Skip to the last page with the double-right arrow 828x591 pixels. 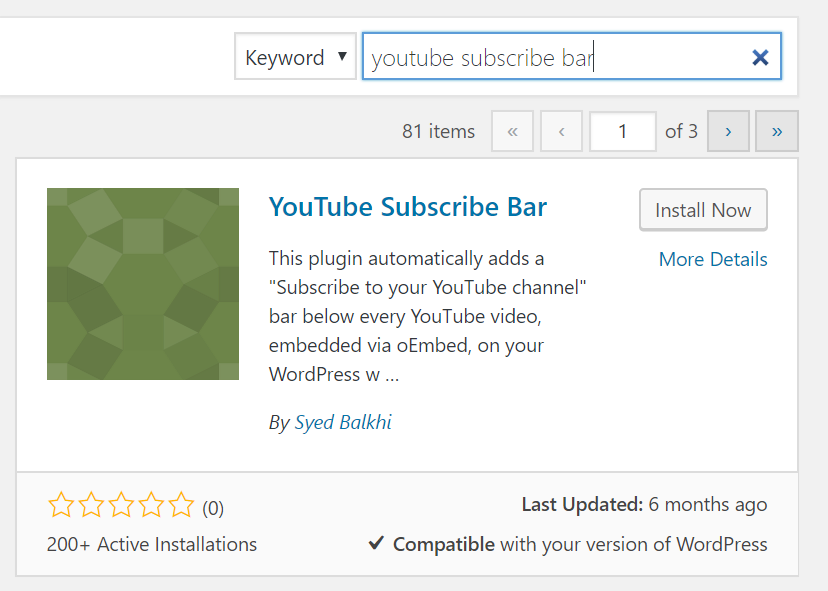click(x=777, y=131)
